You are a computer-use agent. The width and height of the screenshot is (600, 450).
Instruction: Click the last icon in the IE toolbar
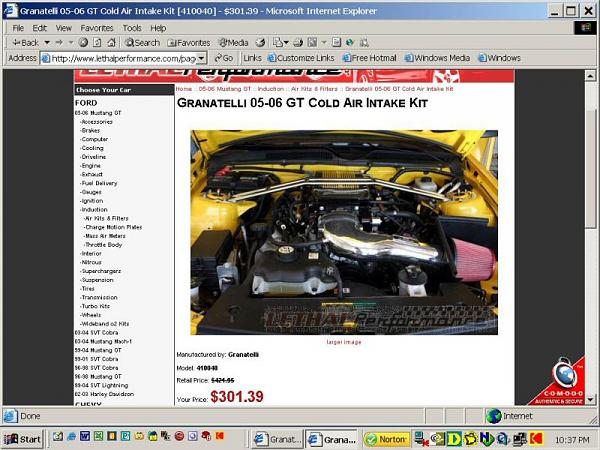[364, 42]
